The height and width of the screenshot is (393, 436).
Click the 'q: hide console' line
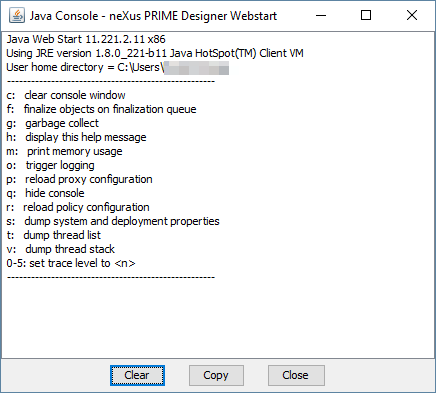[45, 193]
